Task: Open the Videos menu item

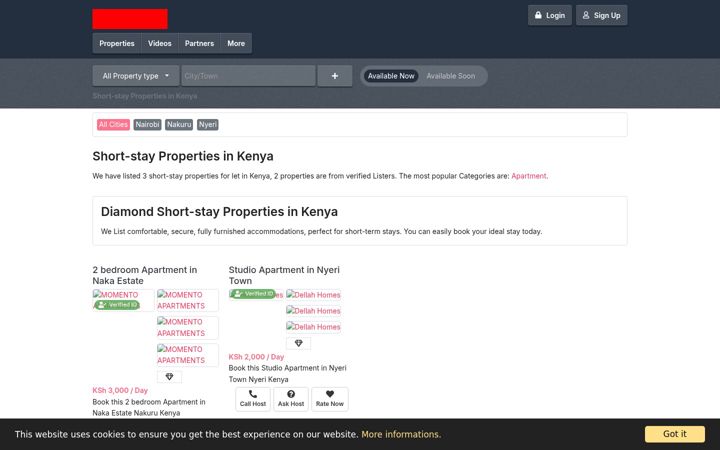Action: 159,43
